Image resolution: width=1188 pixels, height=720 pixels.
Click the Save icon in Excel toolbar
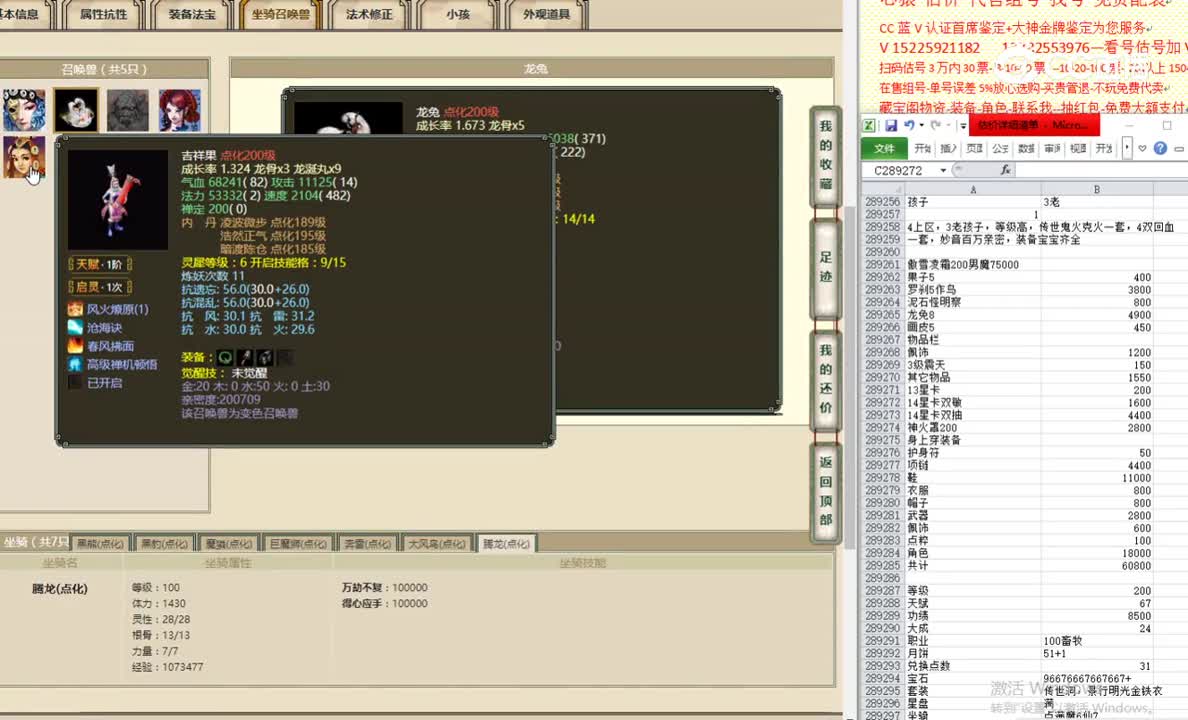point(891,125)
